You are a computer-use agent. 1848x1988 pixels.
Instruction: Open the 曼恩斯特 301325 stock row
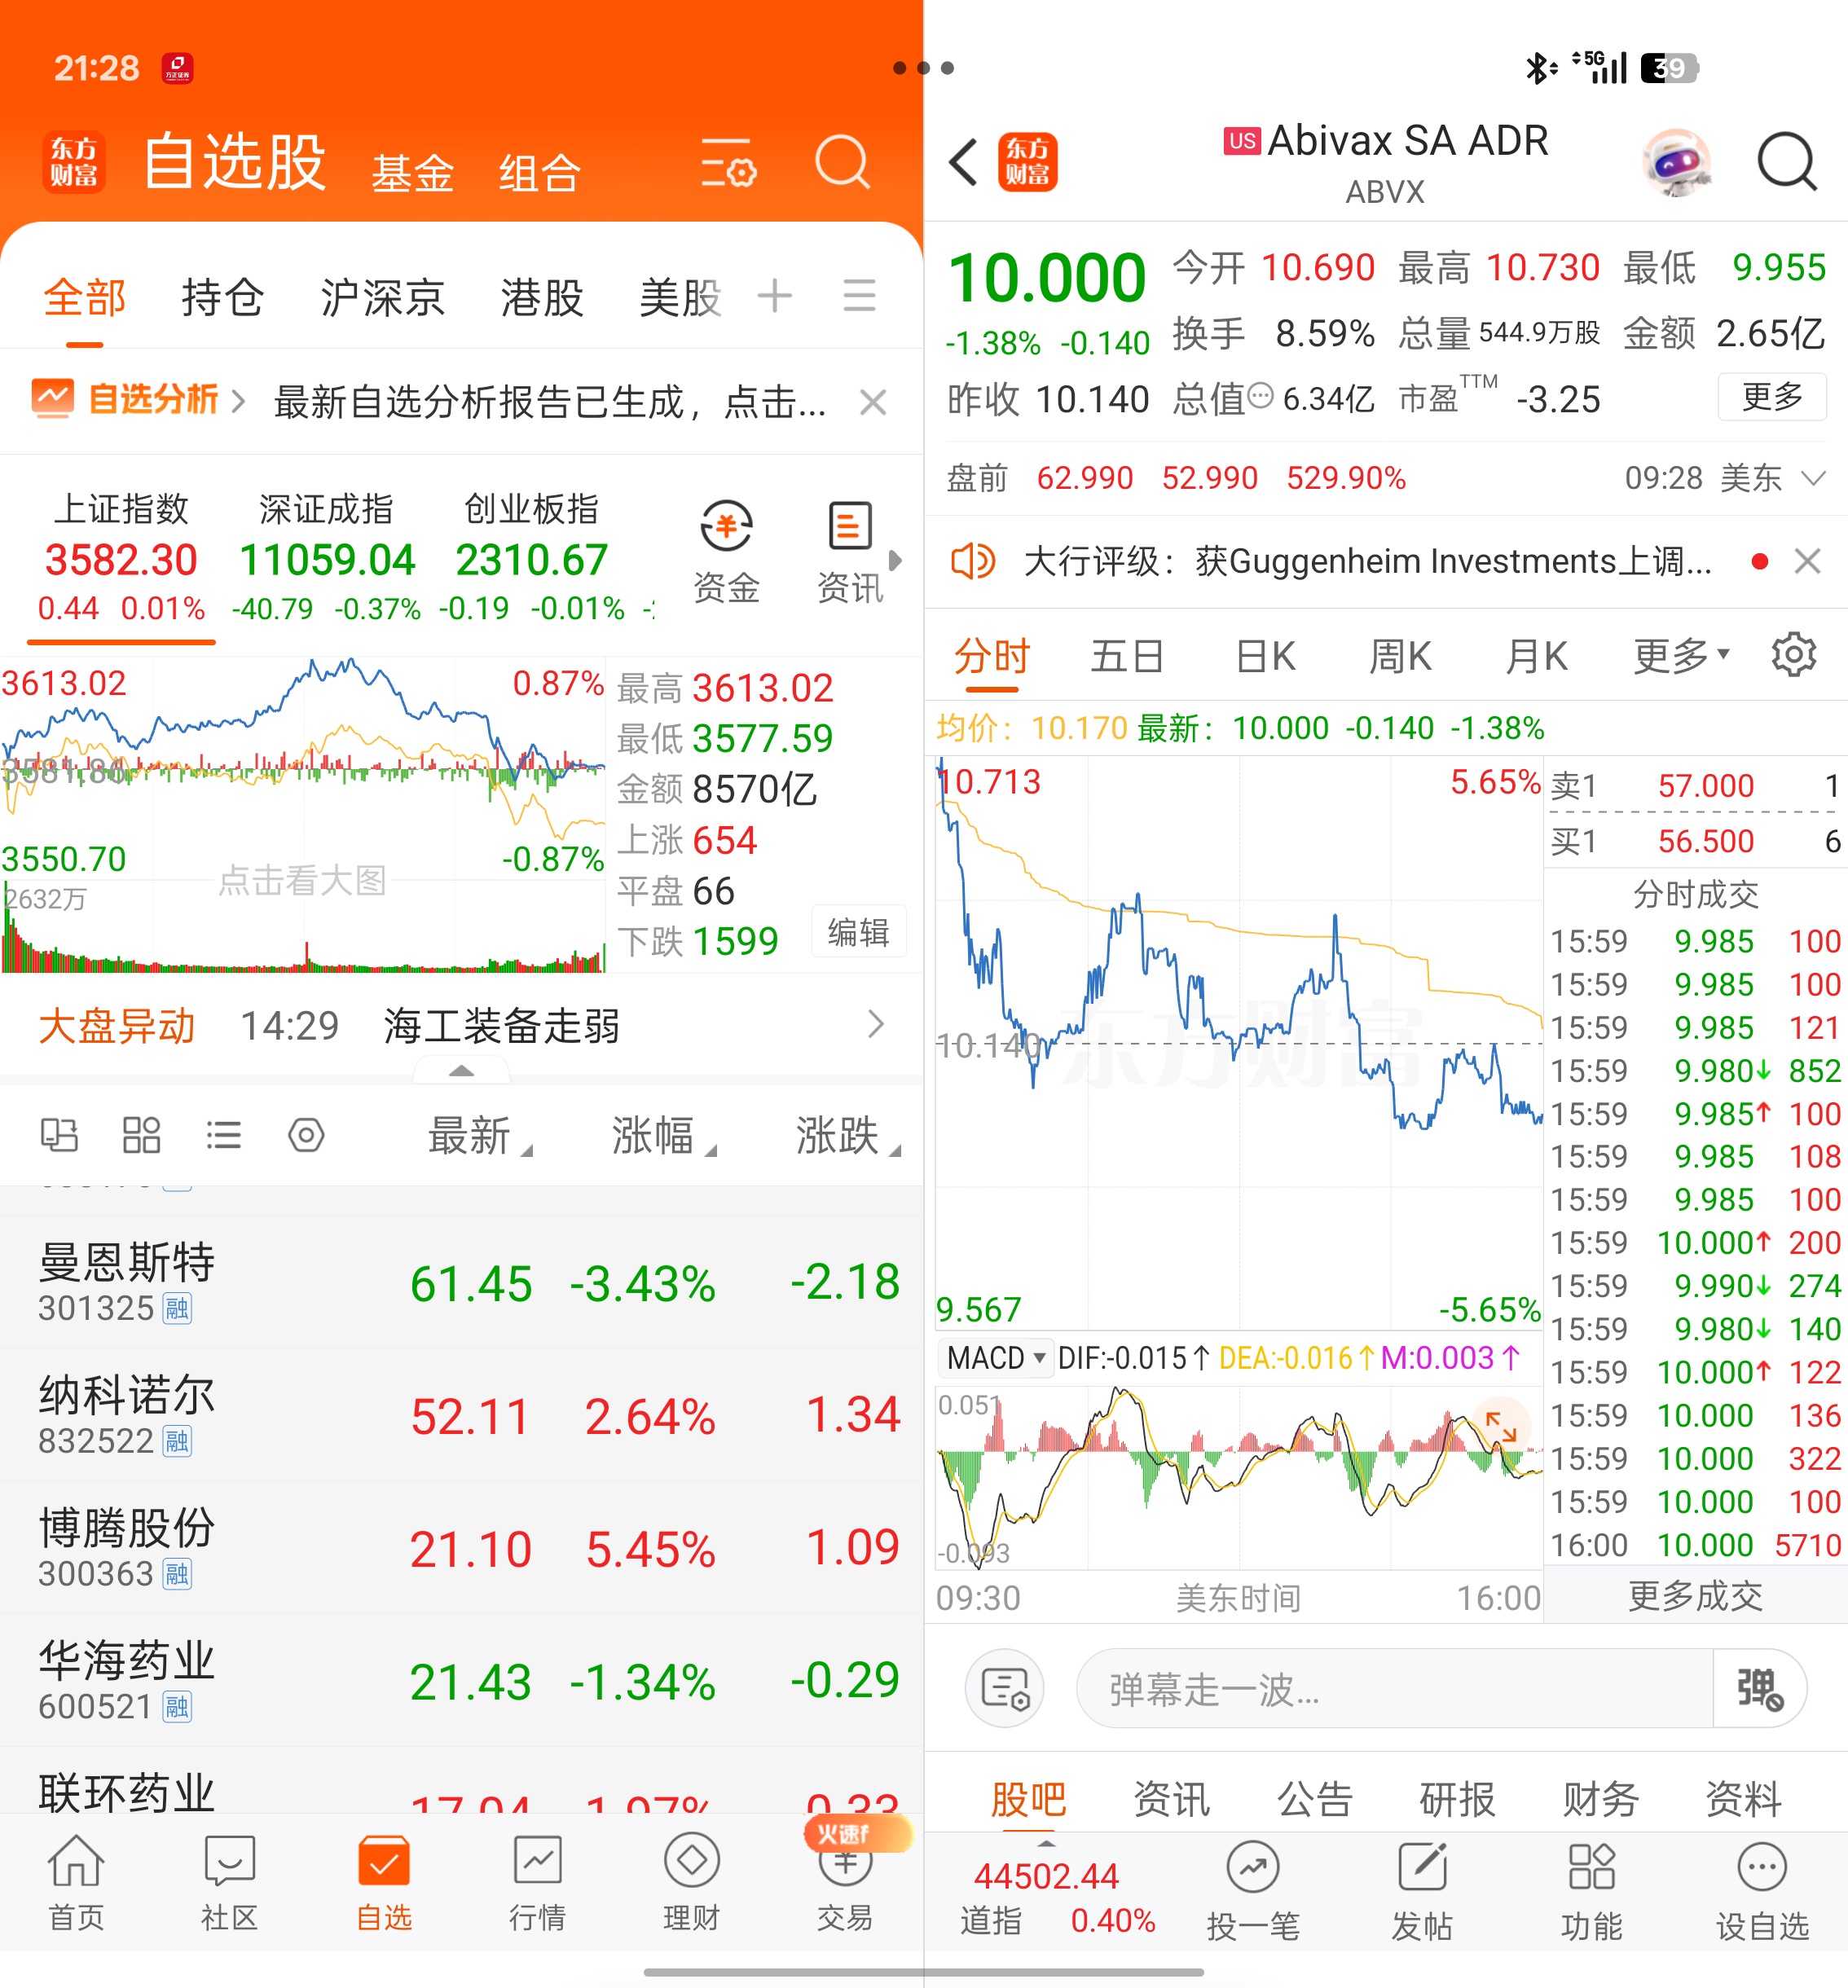461,1282
